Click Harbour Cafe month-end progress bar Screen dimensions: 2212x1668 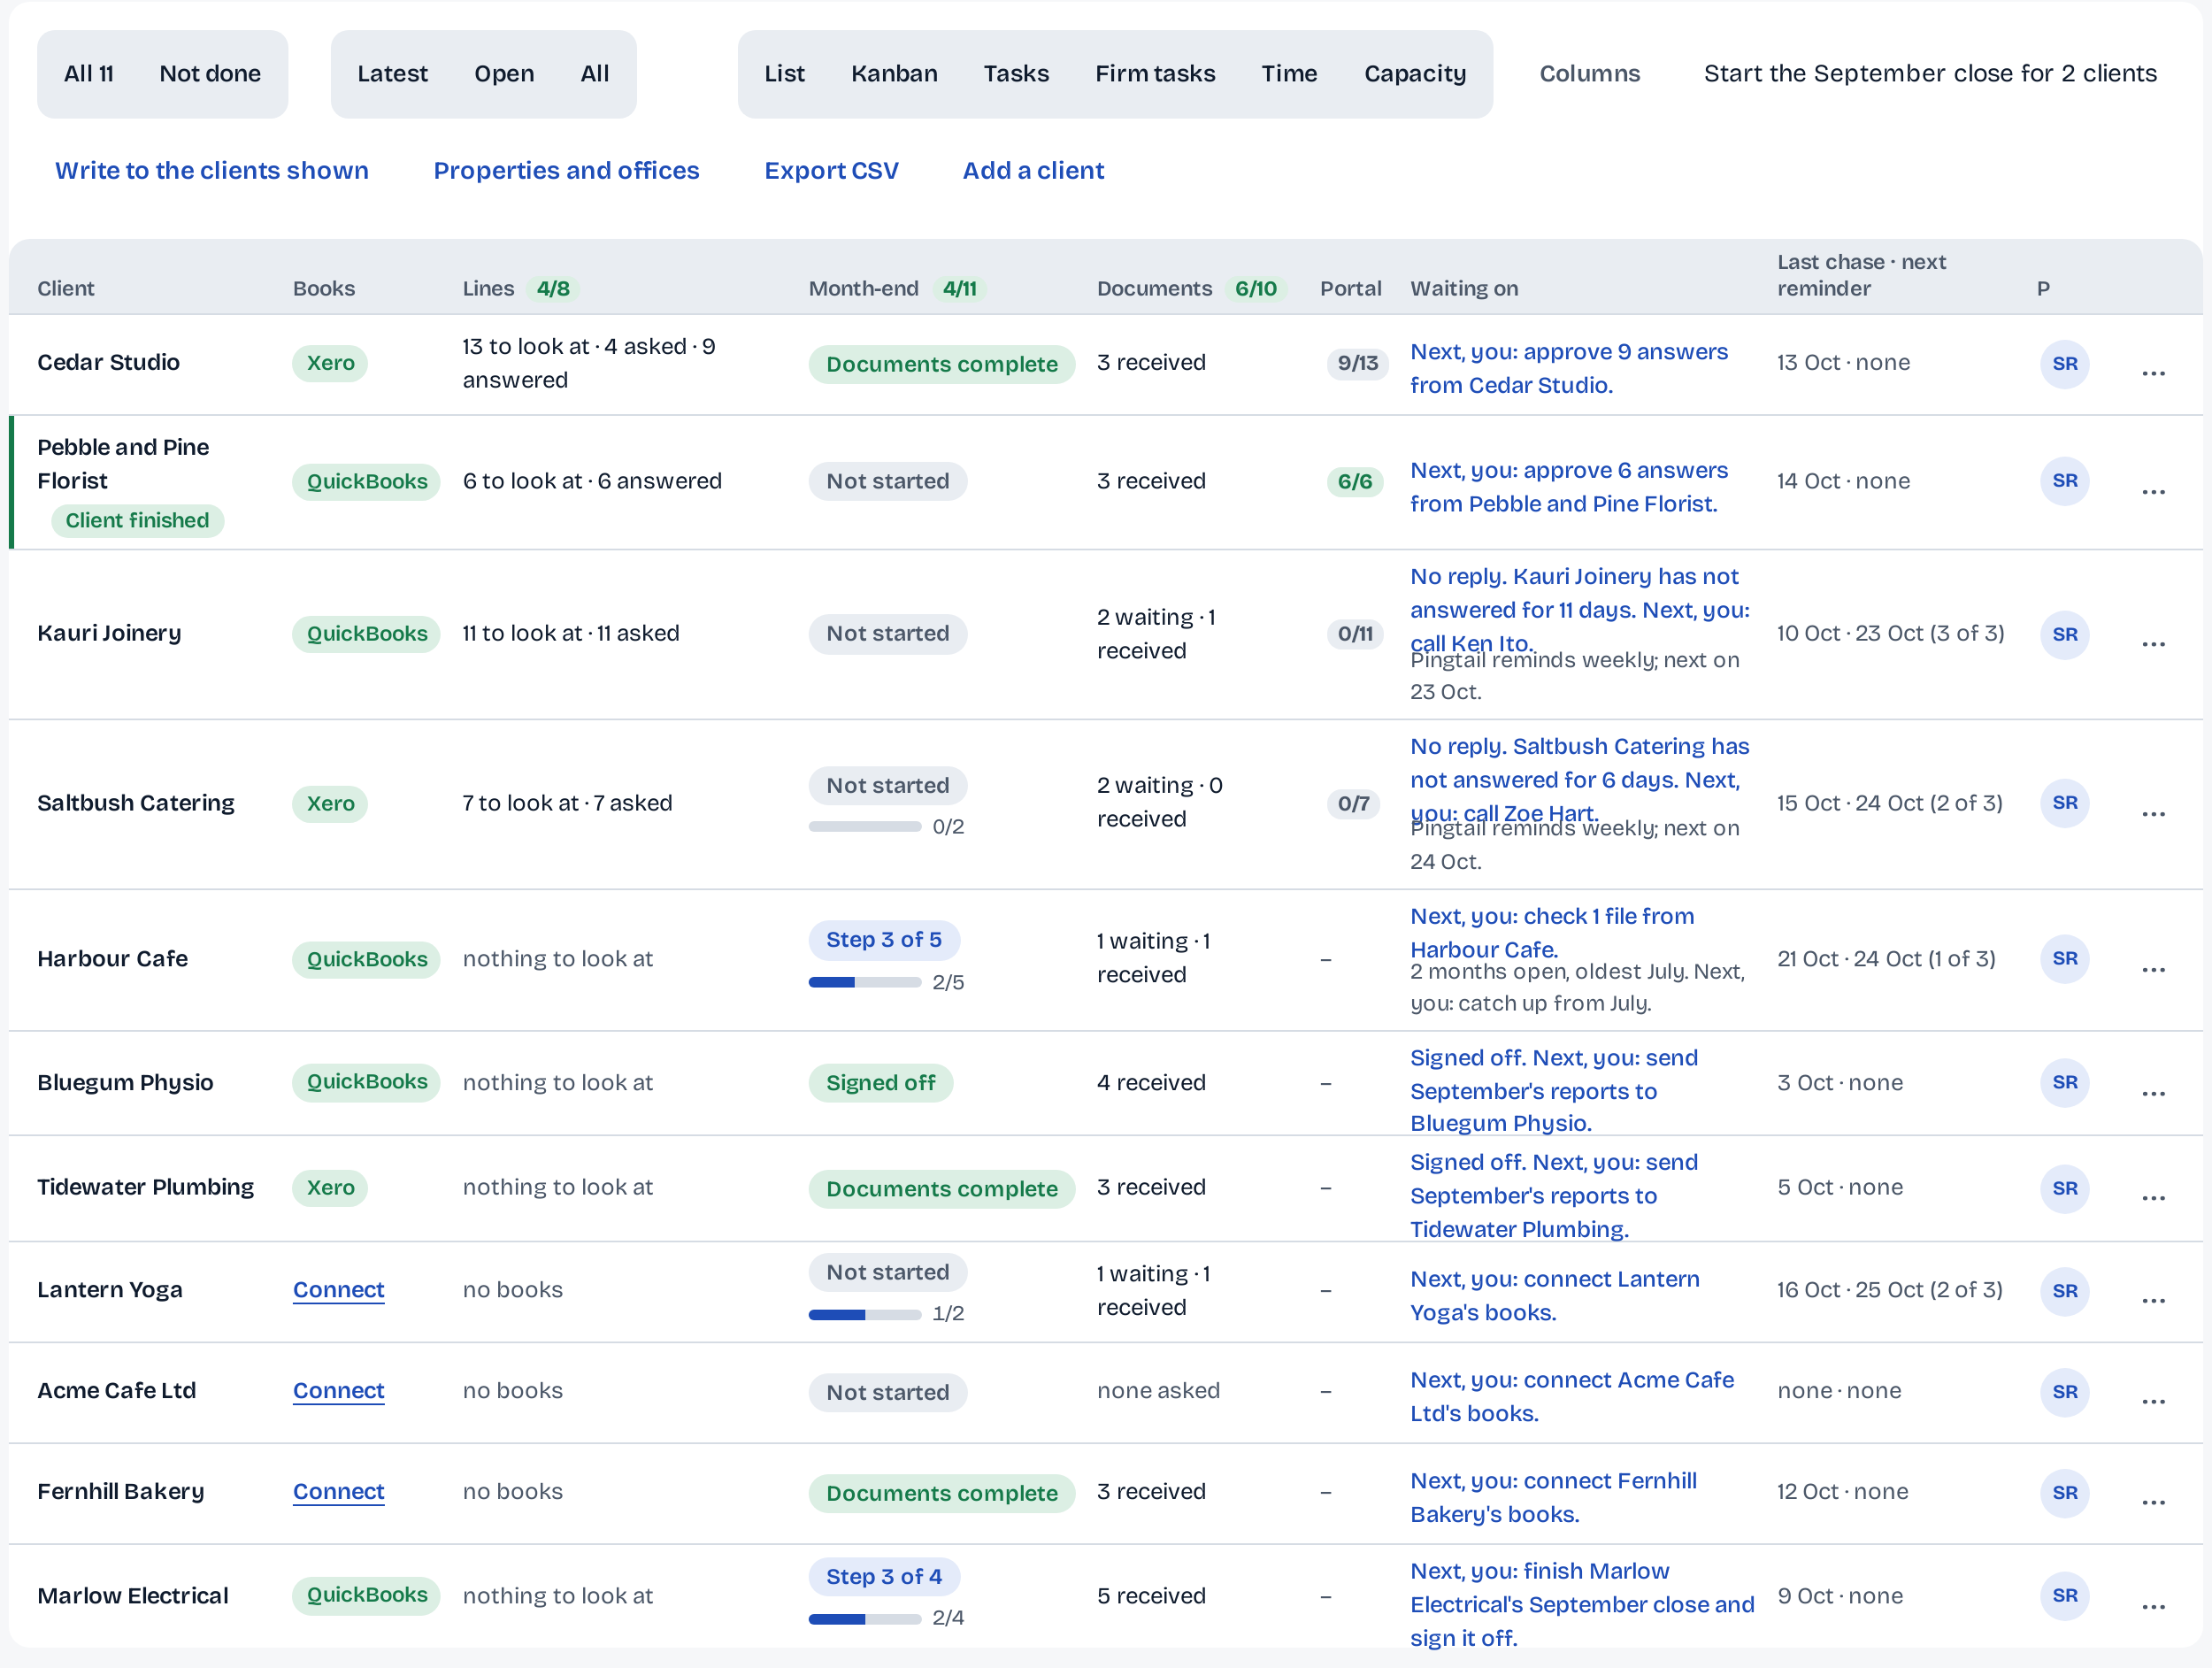(x=864, y=983)
